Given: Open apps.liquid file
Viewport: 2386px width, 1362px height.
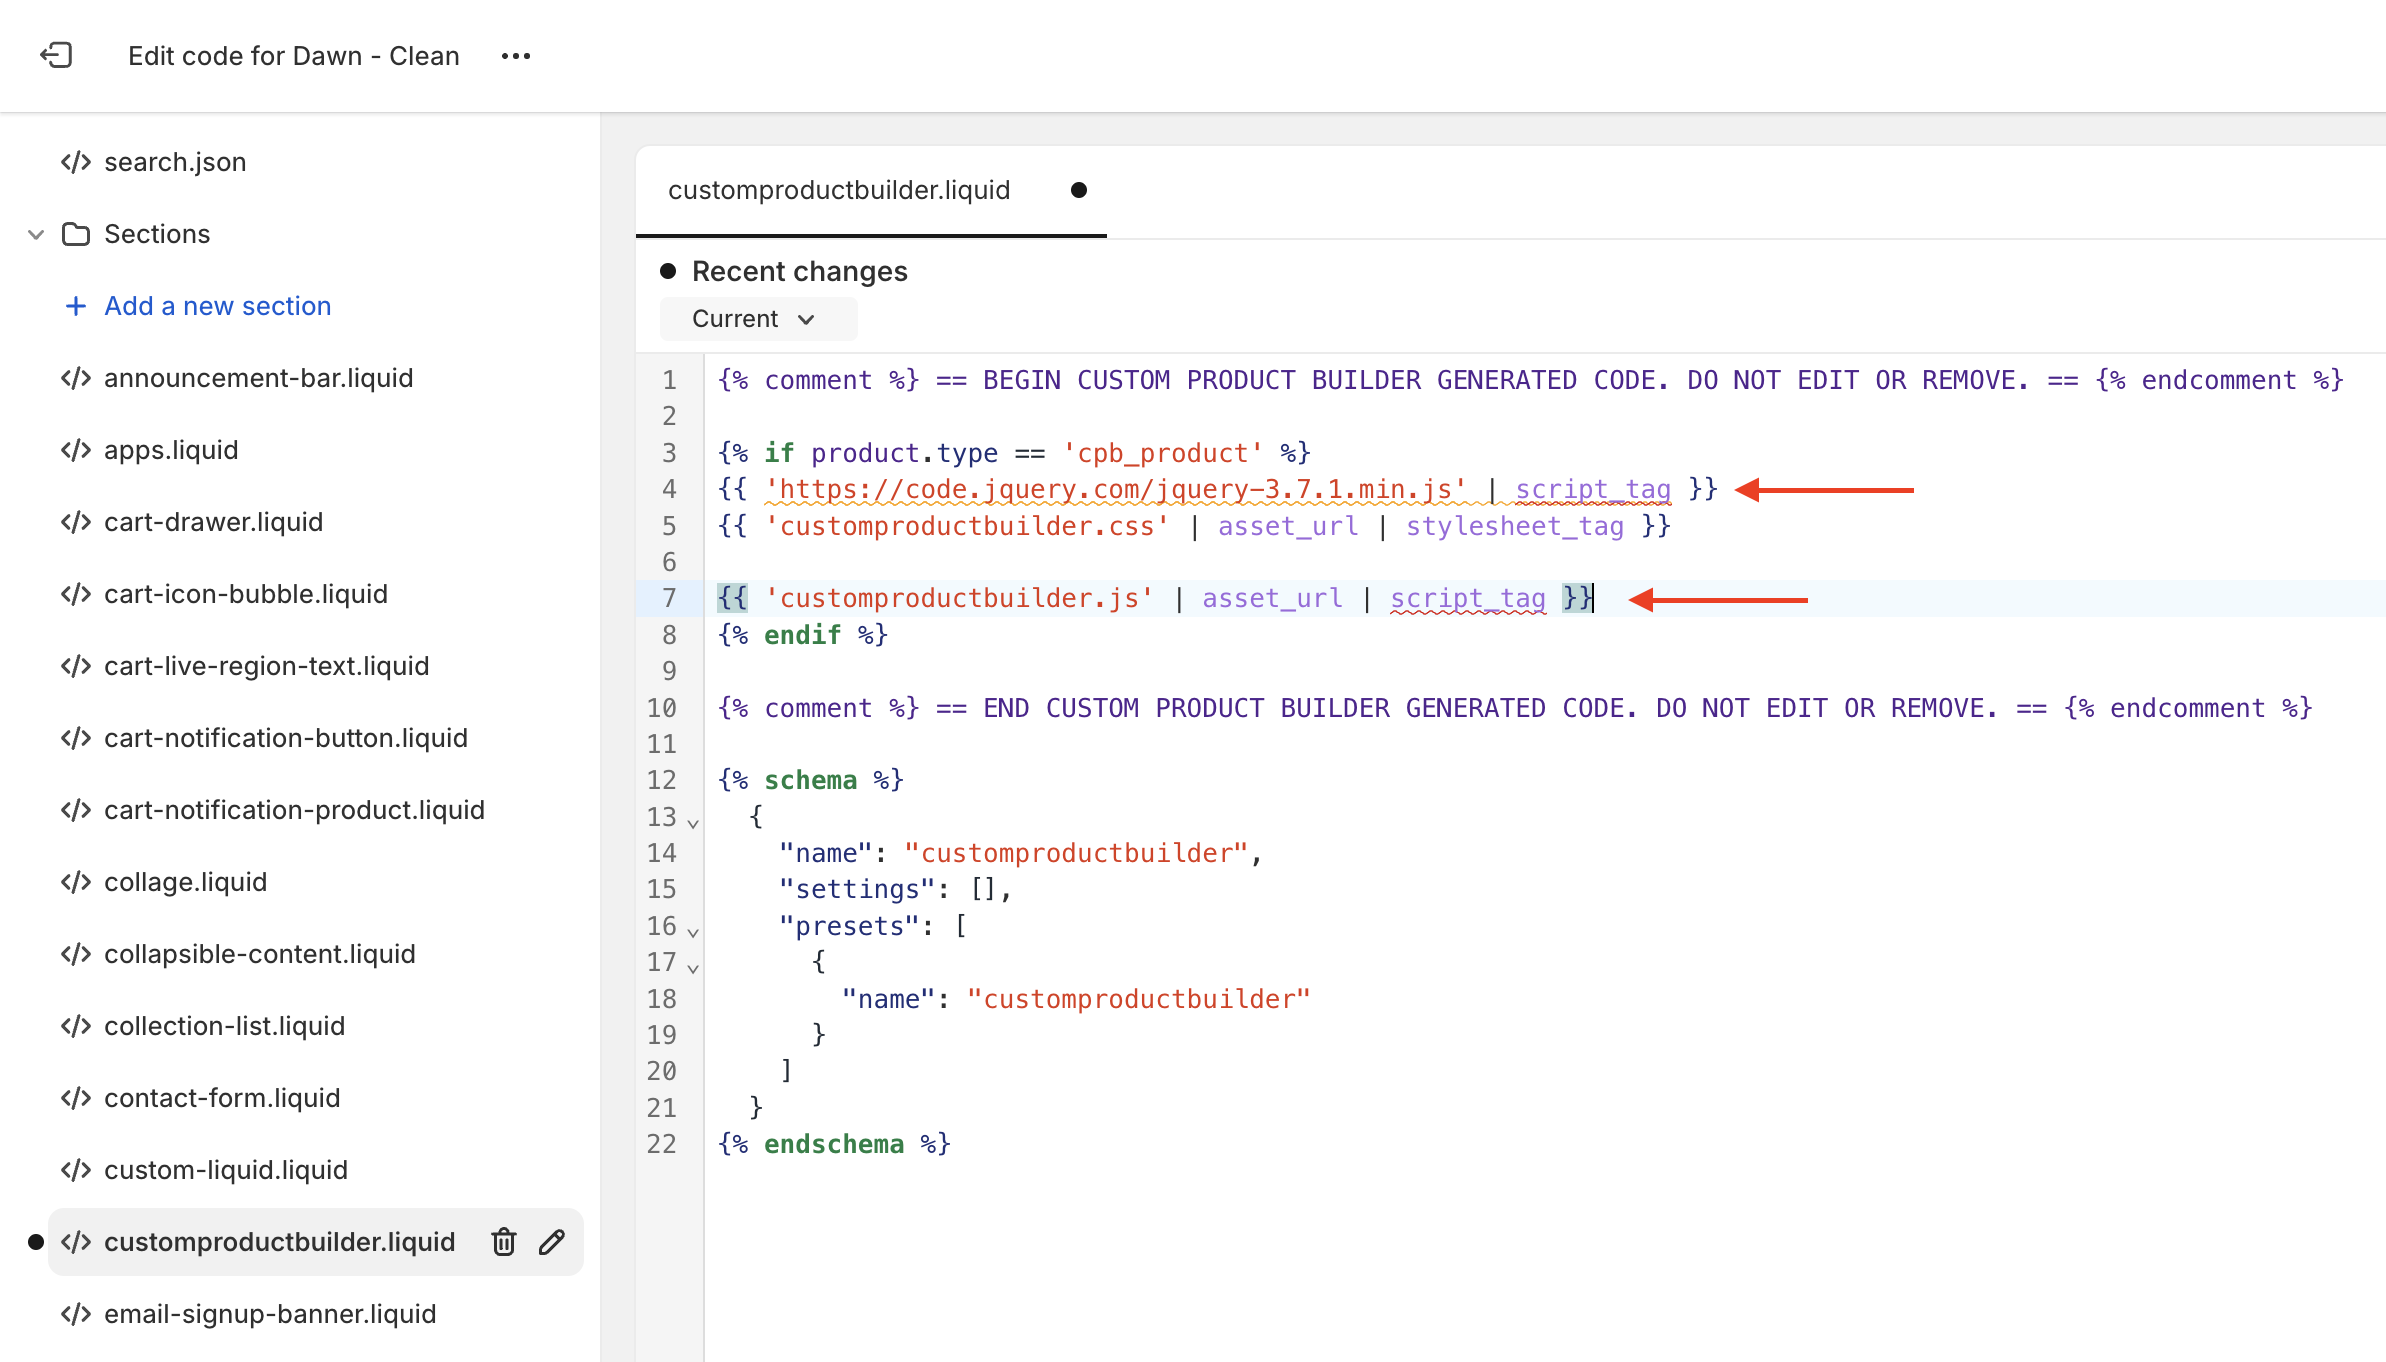Looking at the screenshot, I should (x=171, y=450).
